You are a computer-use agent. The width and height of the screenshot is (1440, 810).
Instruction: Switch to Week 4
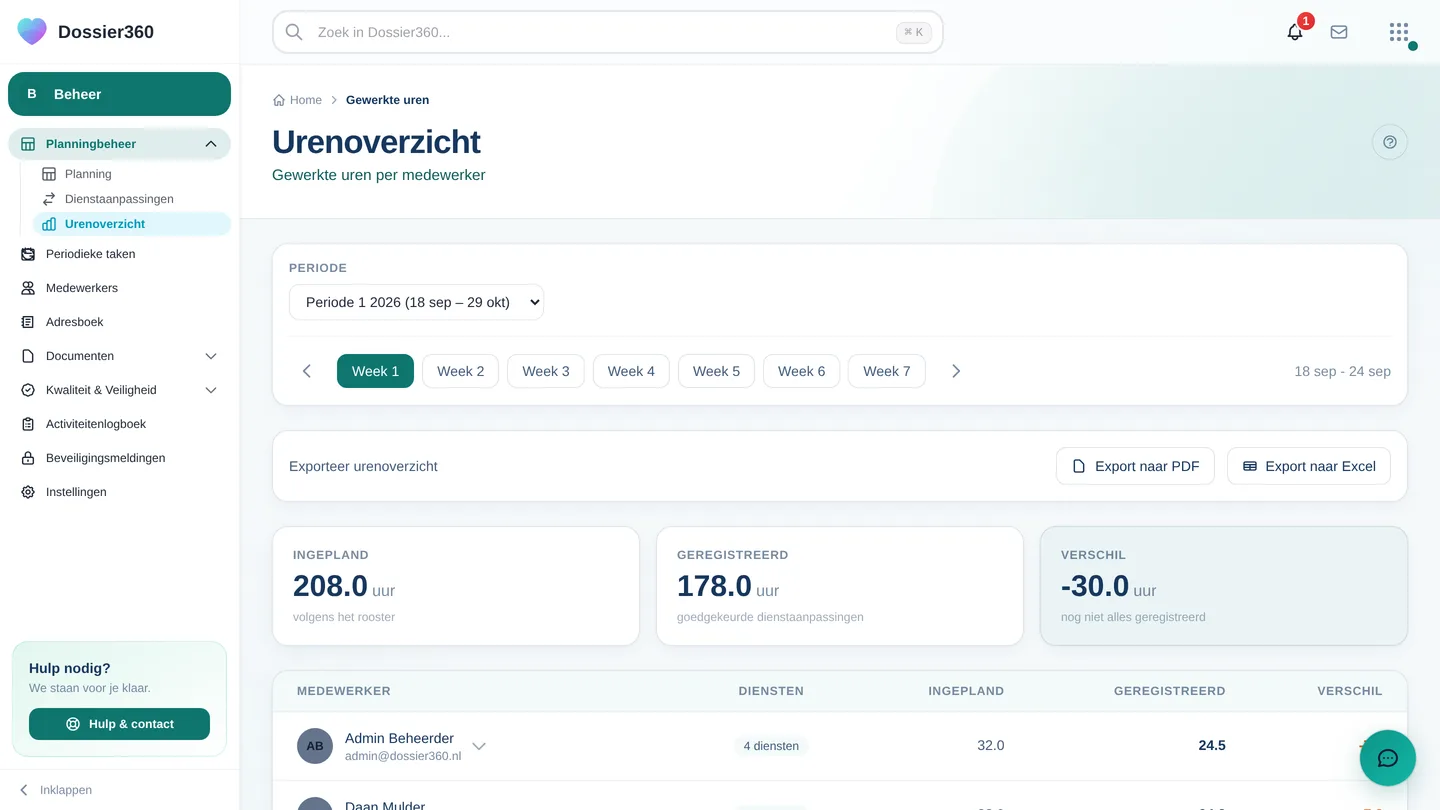pos(631,371)
